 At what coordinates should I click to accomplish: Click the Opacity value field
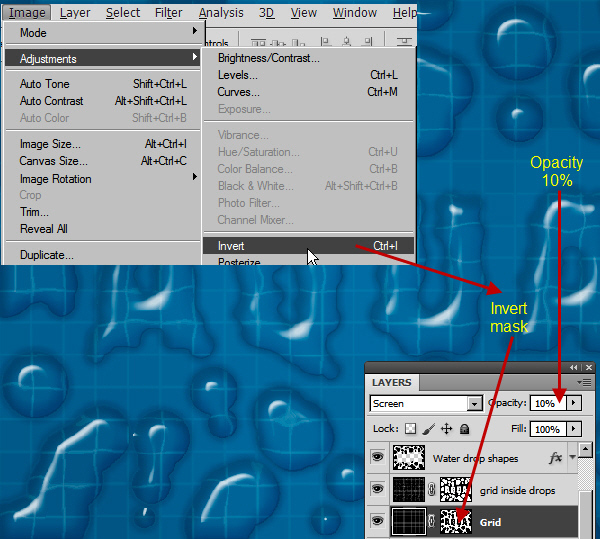[546, 404]
